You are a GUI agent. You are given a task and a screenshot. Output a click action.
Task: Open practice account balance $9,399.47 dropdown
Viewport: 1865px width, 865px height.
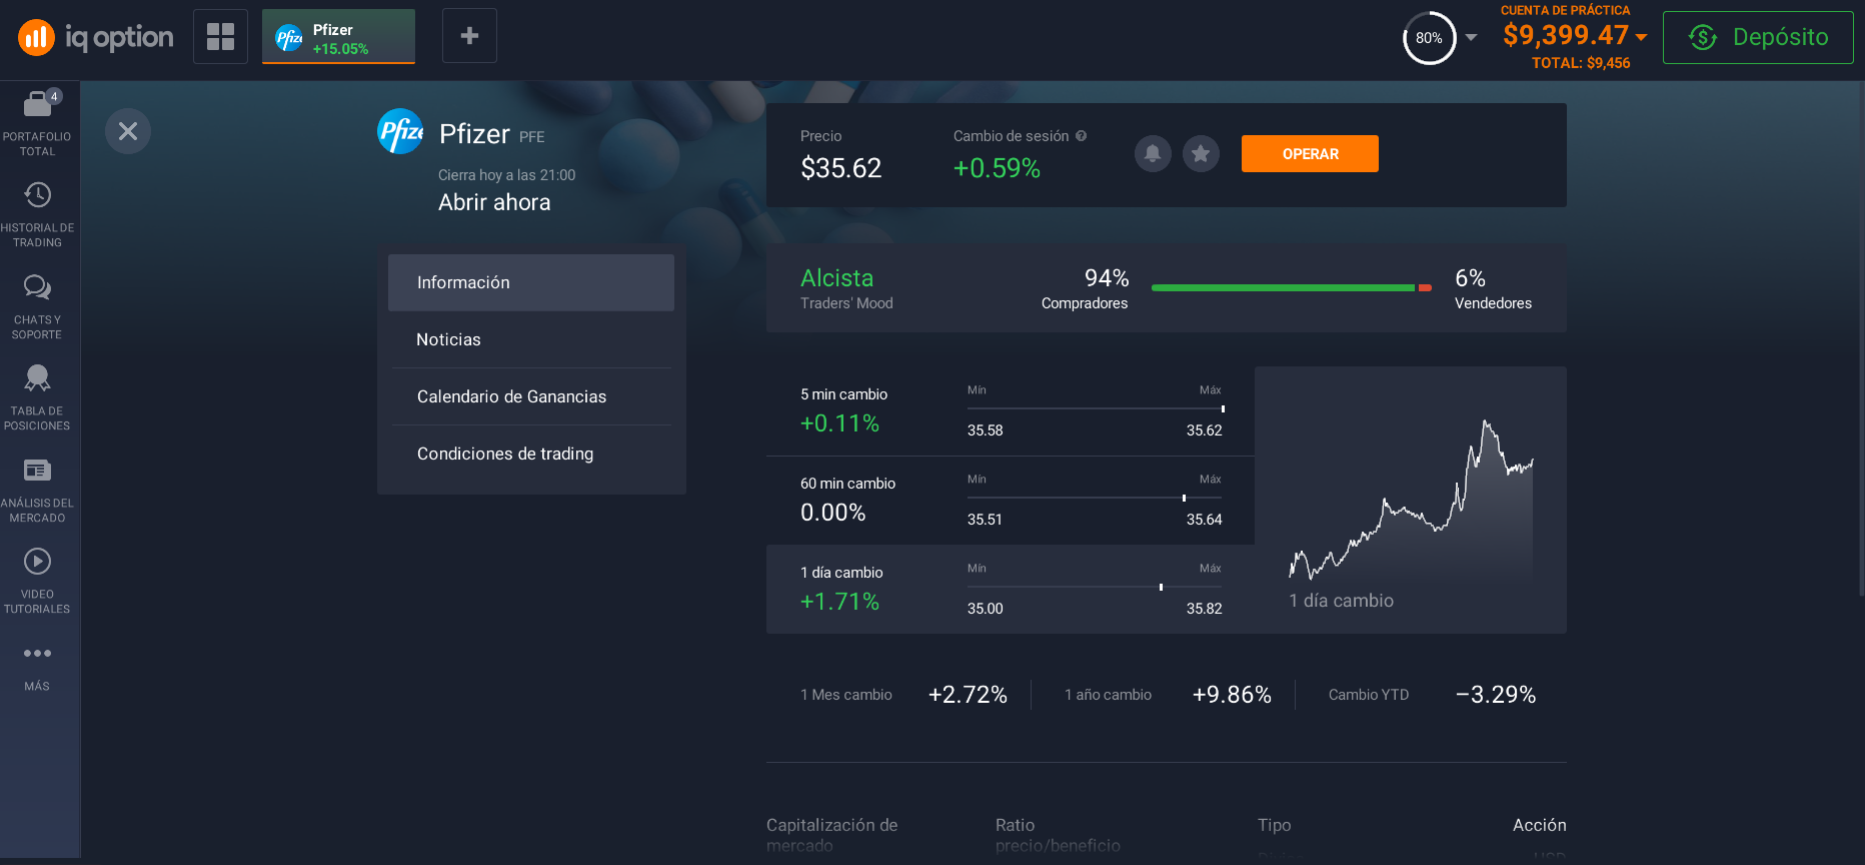[x=1574, y=35]
